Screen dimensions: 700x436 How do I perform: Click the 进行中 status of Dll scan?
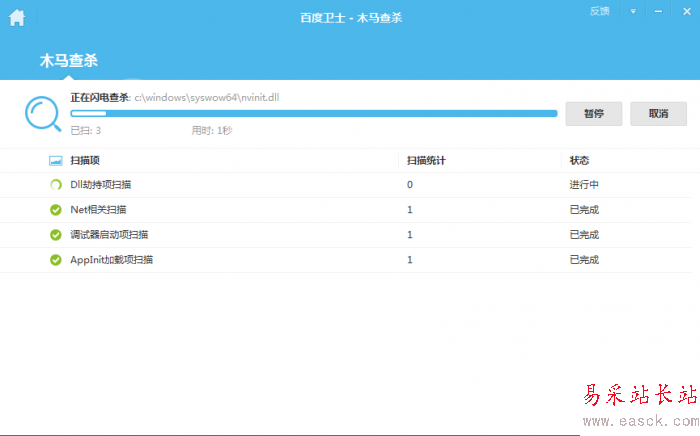tap(584, 185)
